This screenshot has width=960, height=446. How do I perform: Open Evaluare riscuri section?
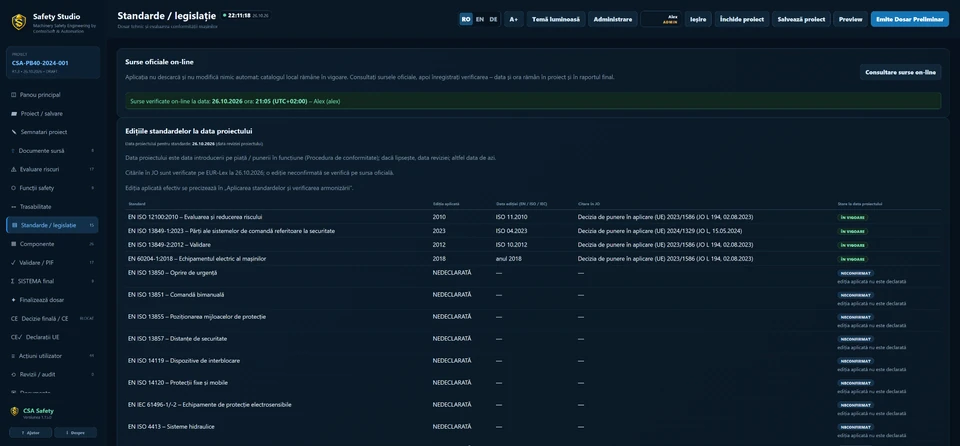pos(52,169)
